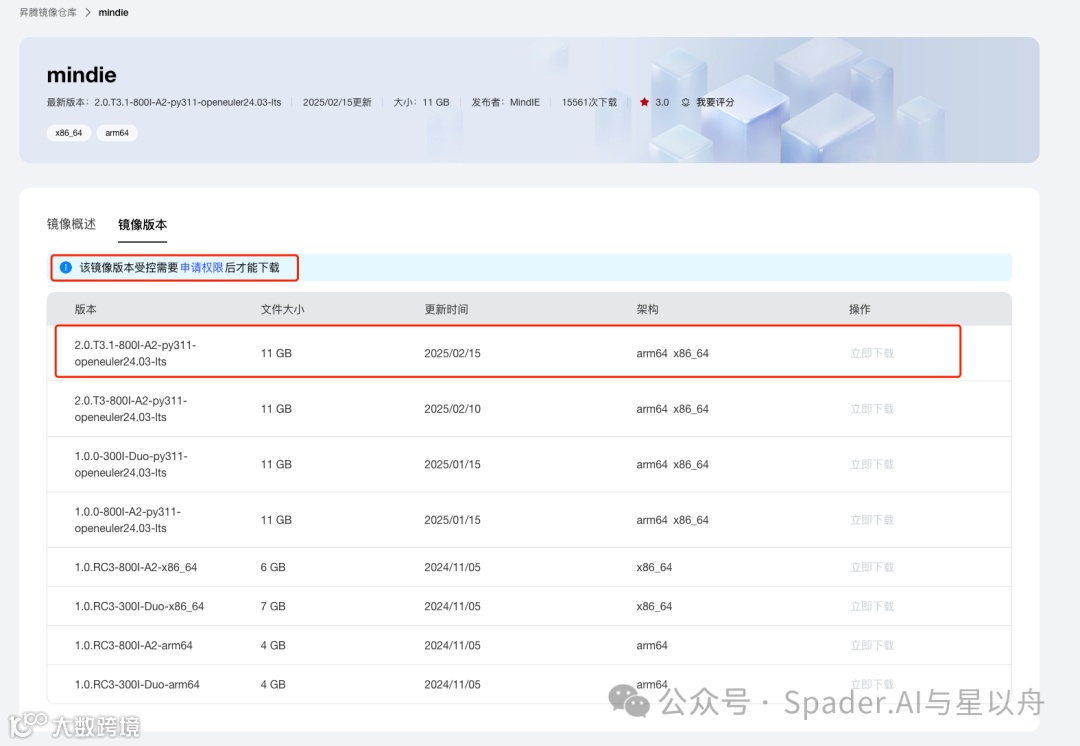Click the blue info icon in notice bar

[x=65, y=267]
